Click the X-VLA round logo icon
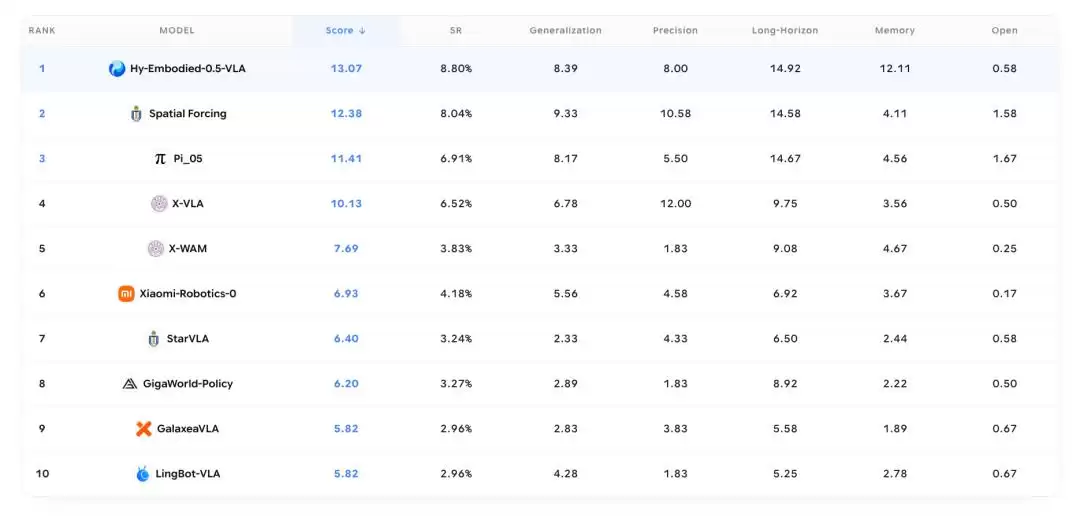 (159, 204)
